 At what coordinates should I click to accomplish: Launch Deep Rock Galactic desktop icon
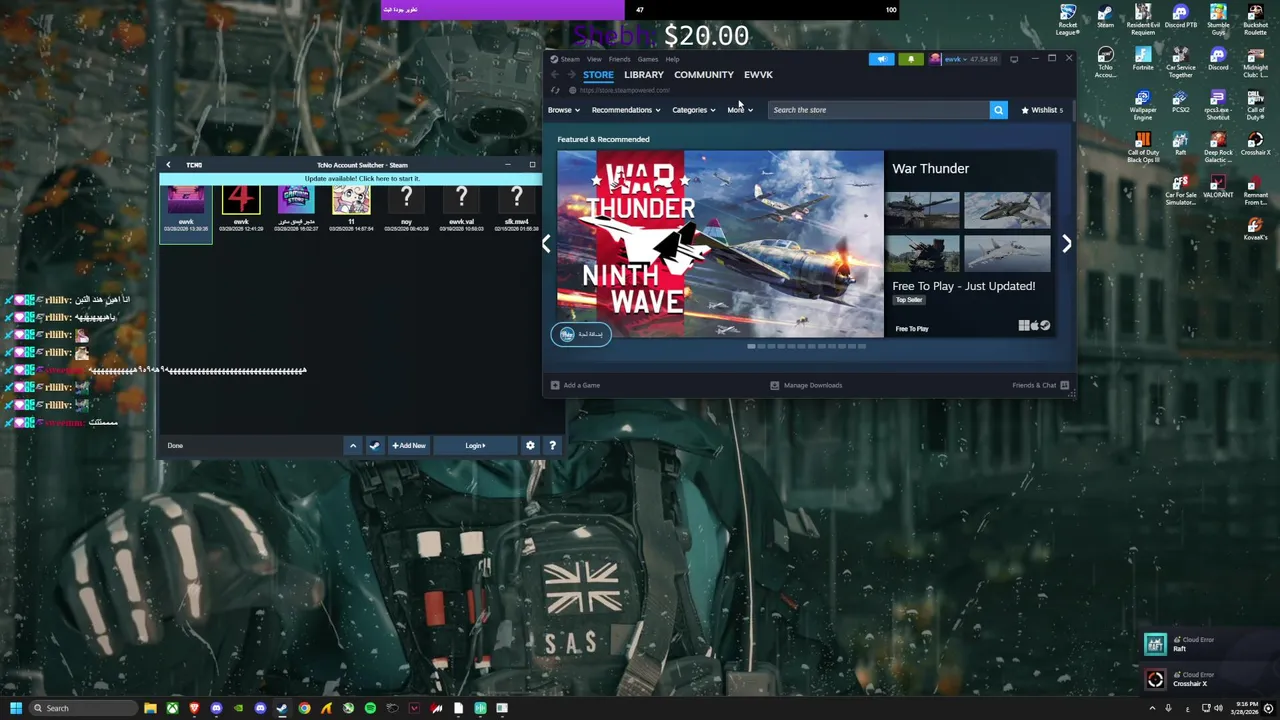point(1218,148)
